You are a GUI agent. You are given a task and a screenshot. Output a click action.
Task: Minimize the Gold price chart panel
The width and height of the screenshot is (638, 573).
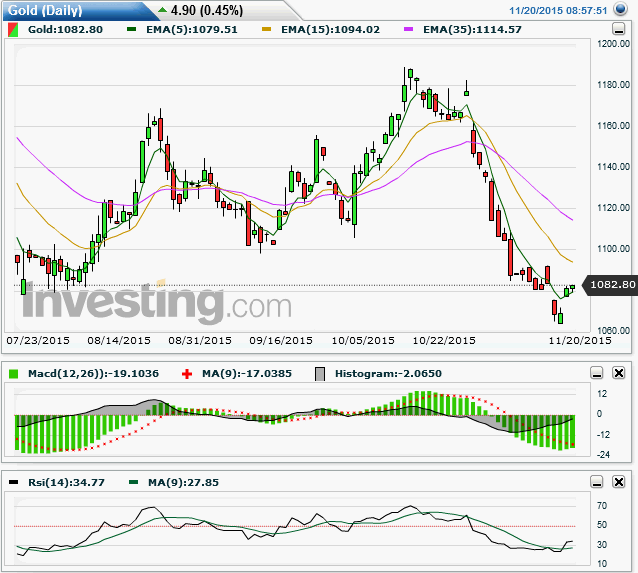click(619, 29)
